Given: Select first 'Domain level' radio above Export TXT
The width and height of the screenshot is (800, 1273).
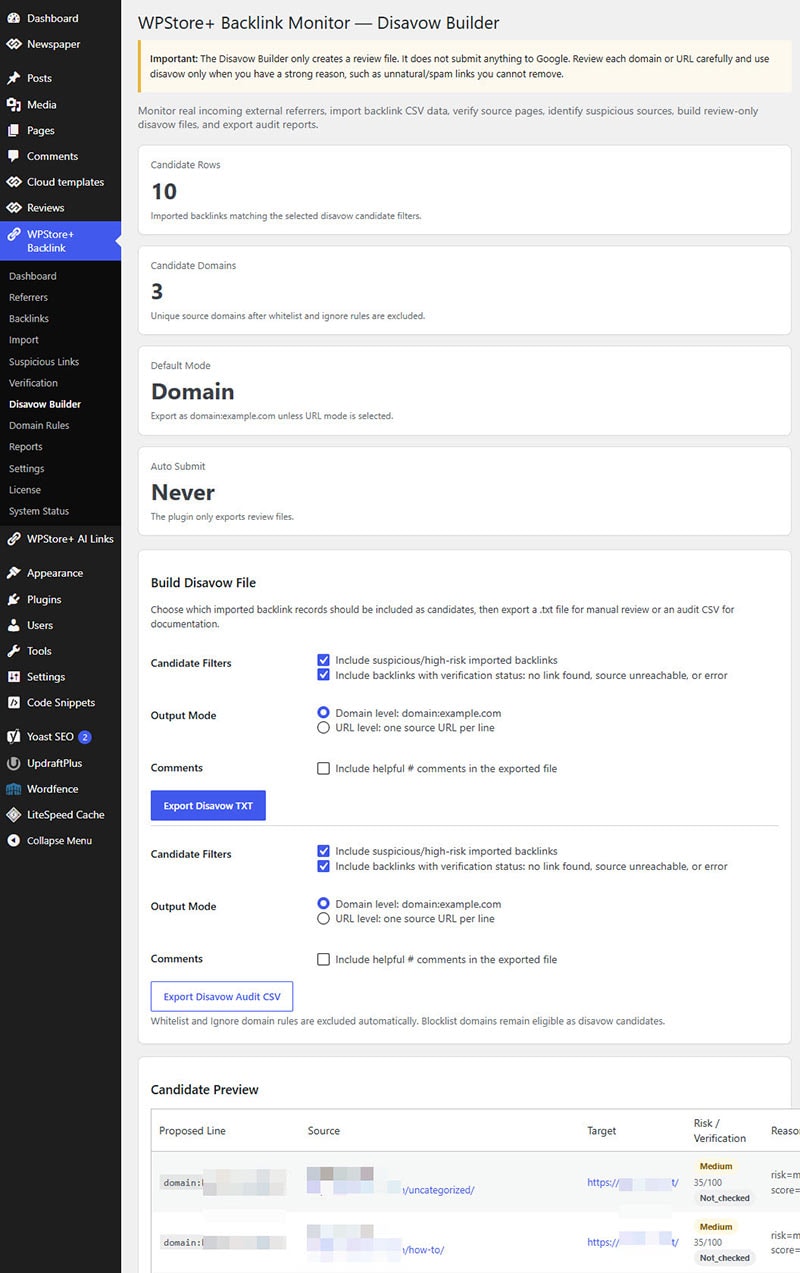Looking at the screenshot, I should click(x=323, y=713).
